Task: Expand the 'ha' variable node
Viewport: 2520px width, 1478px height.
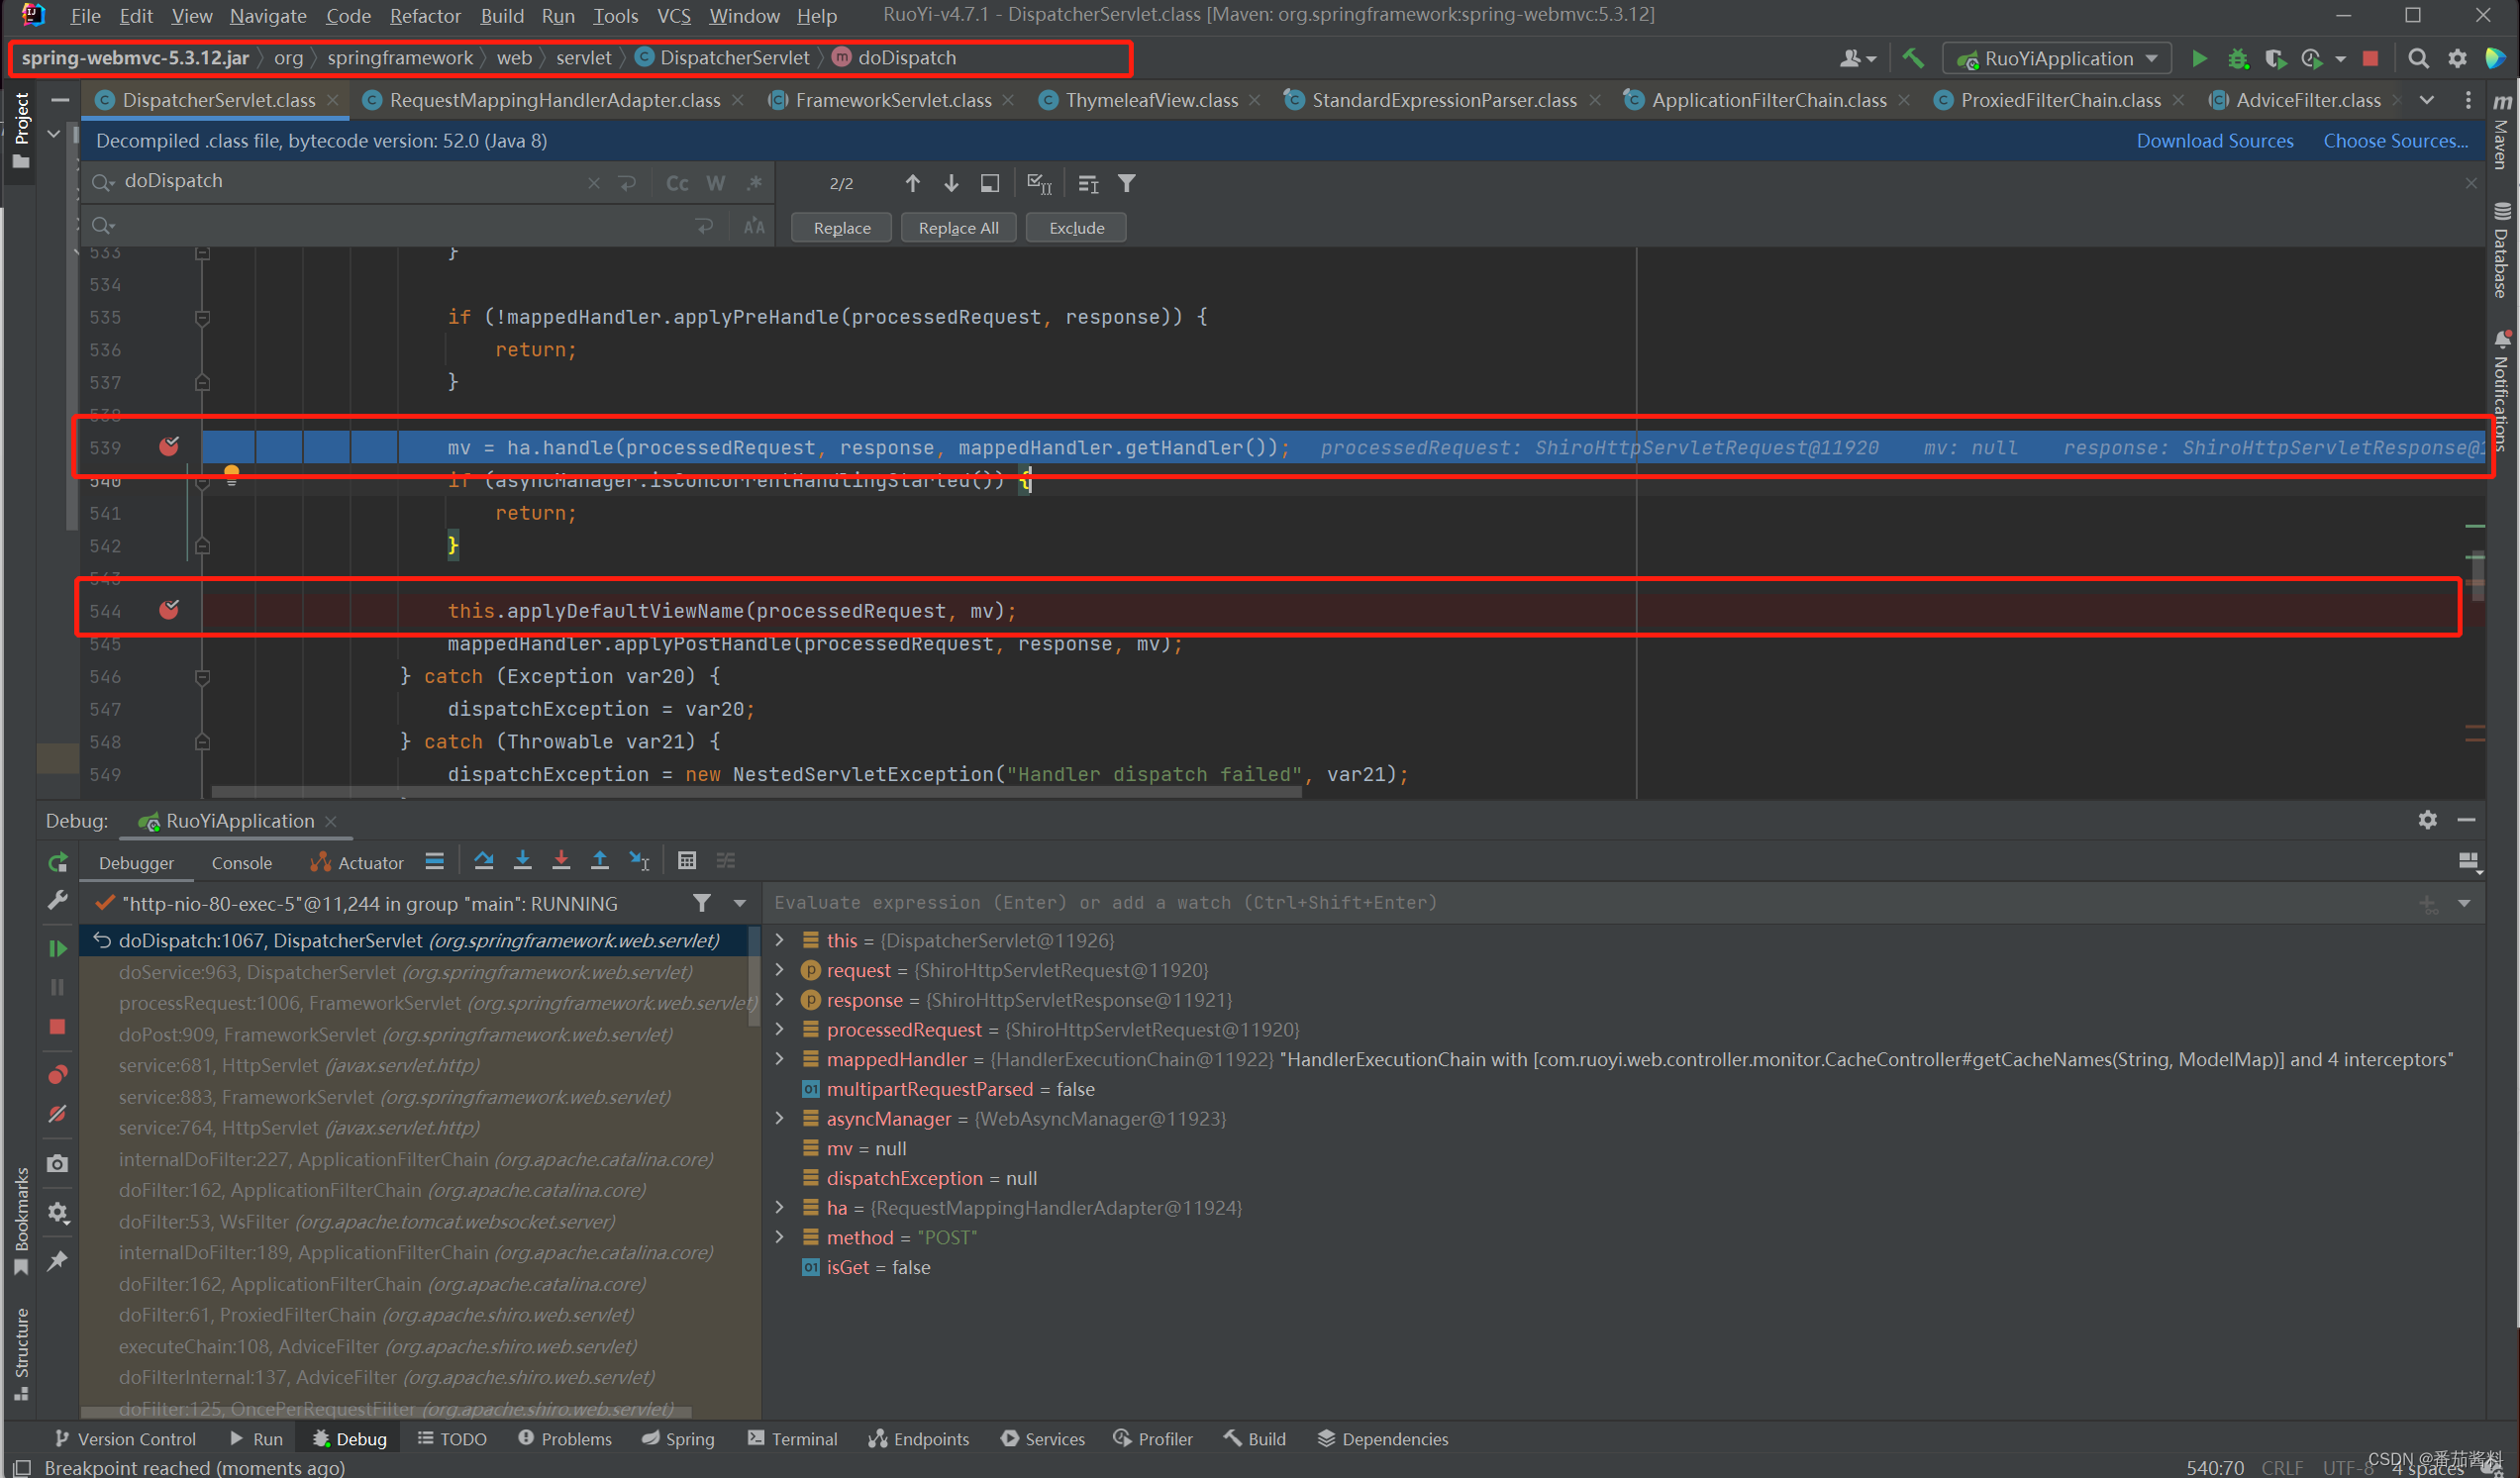Action: coord(780,1207)
